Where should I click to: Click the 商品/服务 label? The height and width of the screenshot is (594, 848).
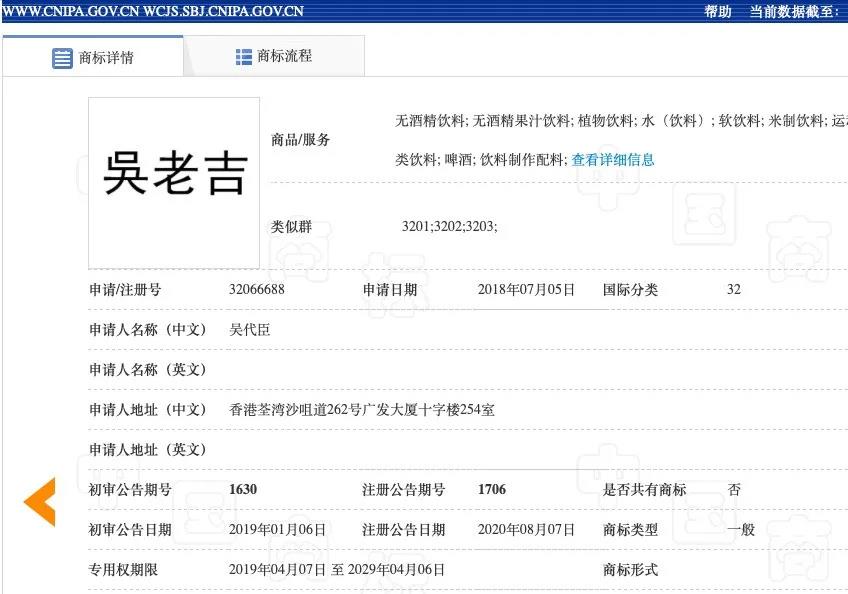pyautogui.click(x=300, y=140)
